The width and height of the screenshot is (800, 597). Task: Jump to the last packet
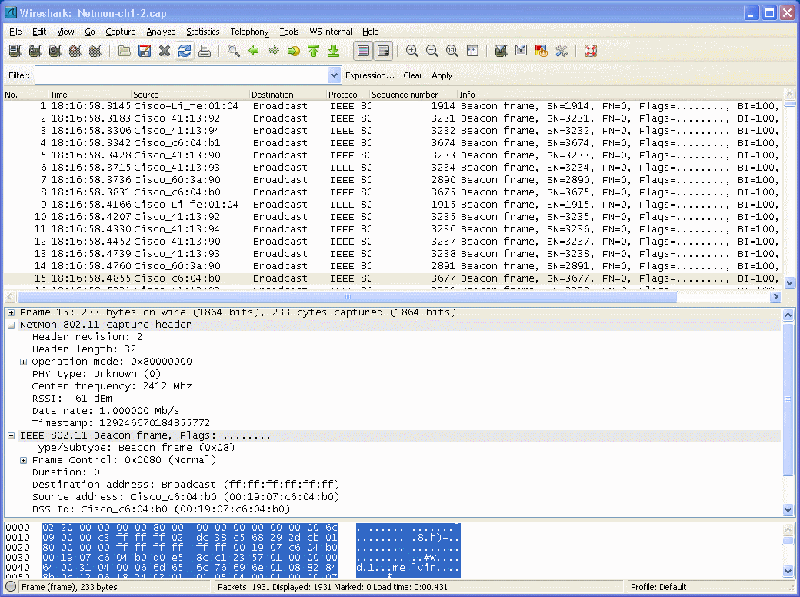[x=333, y=51]
